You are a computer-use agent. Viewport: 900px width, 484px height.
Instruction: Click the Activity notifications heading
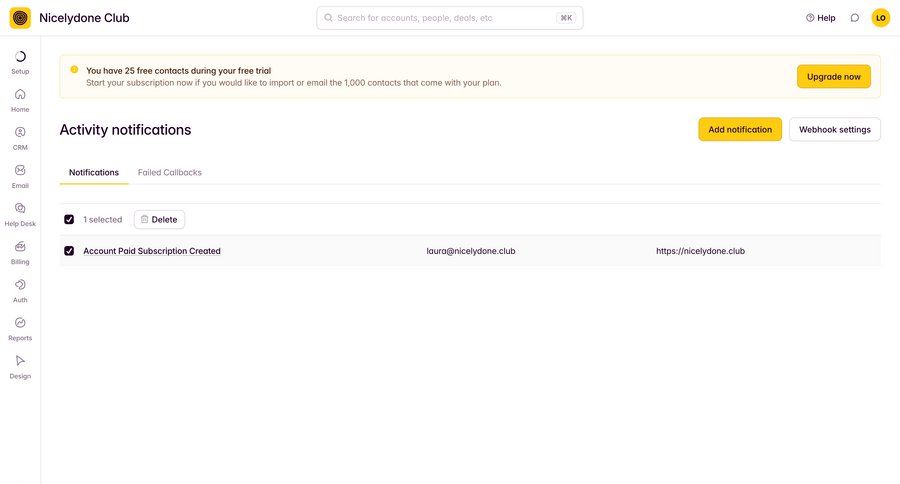pyautogui.click(x=125, y=130)
